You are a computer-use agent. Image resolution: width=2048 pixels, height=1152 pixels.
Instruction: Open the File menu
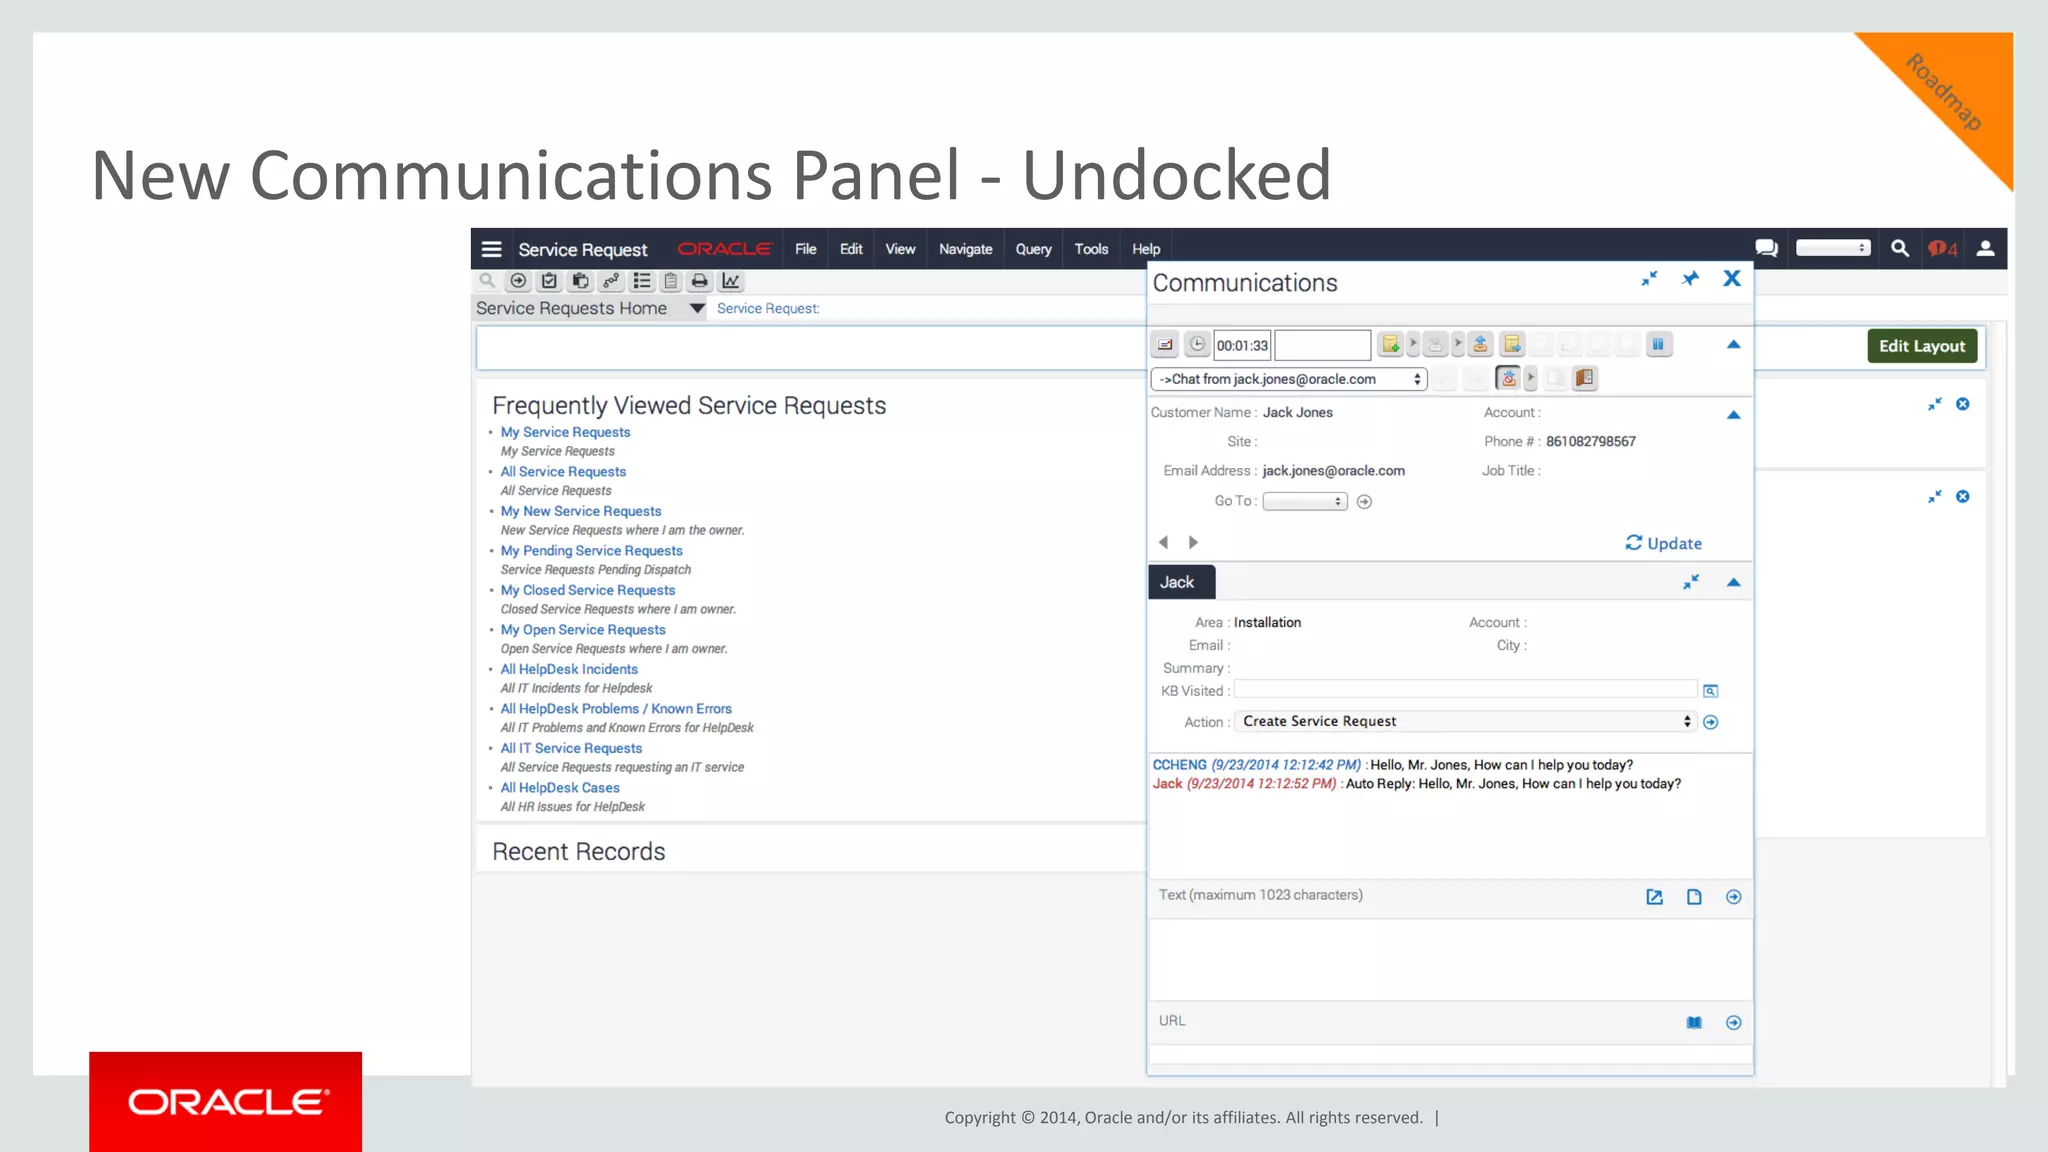805,249
